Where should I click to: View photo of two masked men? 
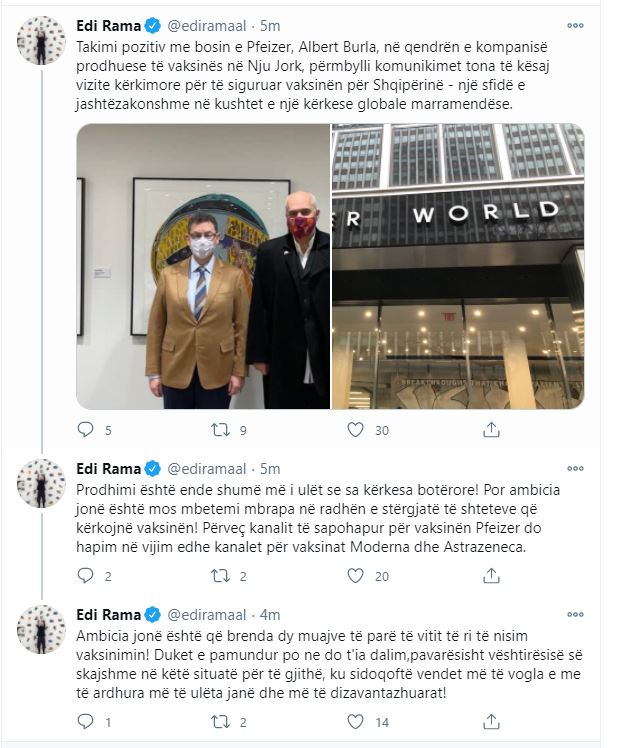click(x=203, y=266)
